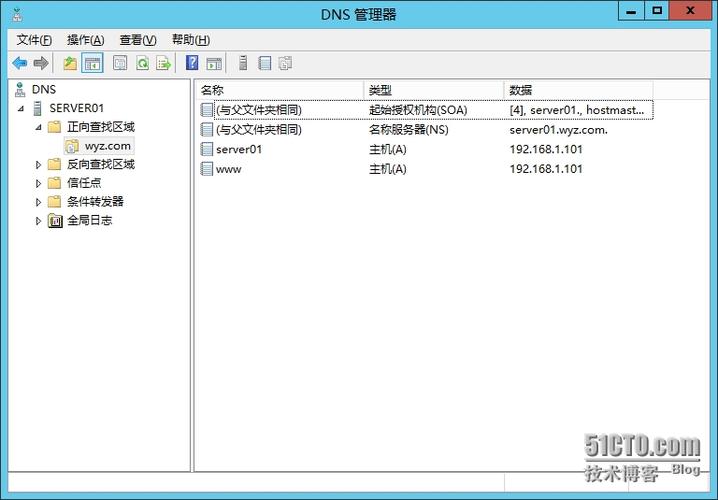Click the www host record icon
718x500 pixels.
click(x=207, y=169)
